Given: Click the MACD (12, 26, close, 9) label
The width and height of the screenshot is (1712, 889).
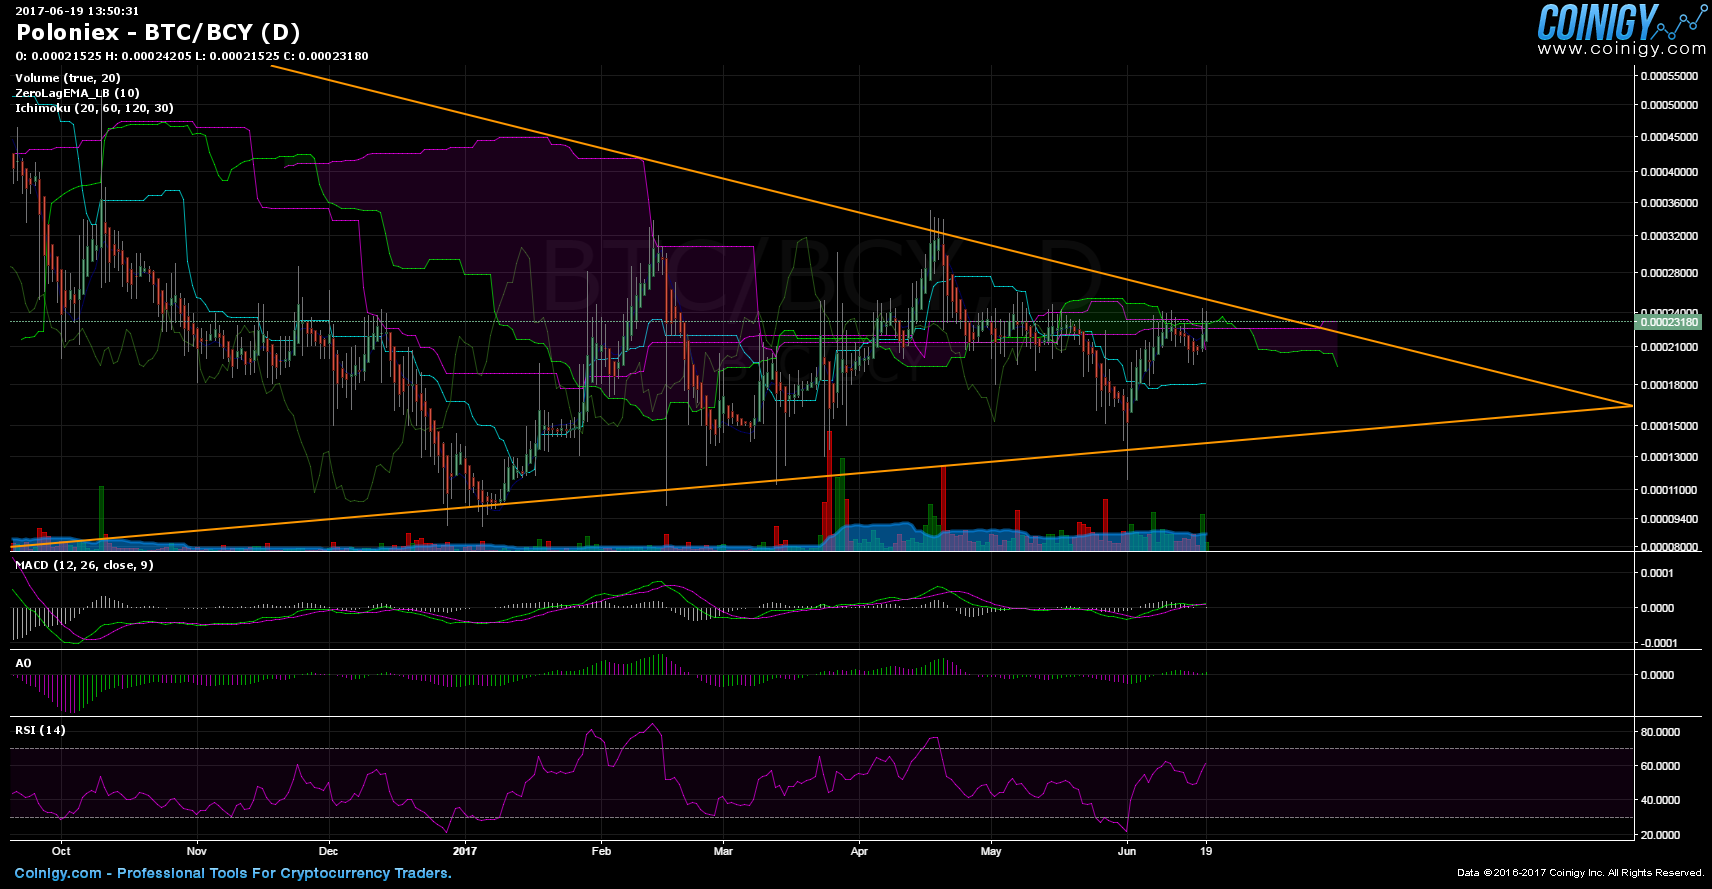Looking at the screenshot, I should click(x=84, y=565).
